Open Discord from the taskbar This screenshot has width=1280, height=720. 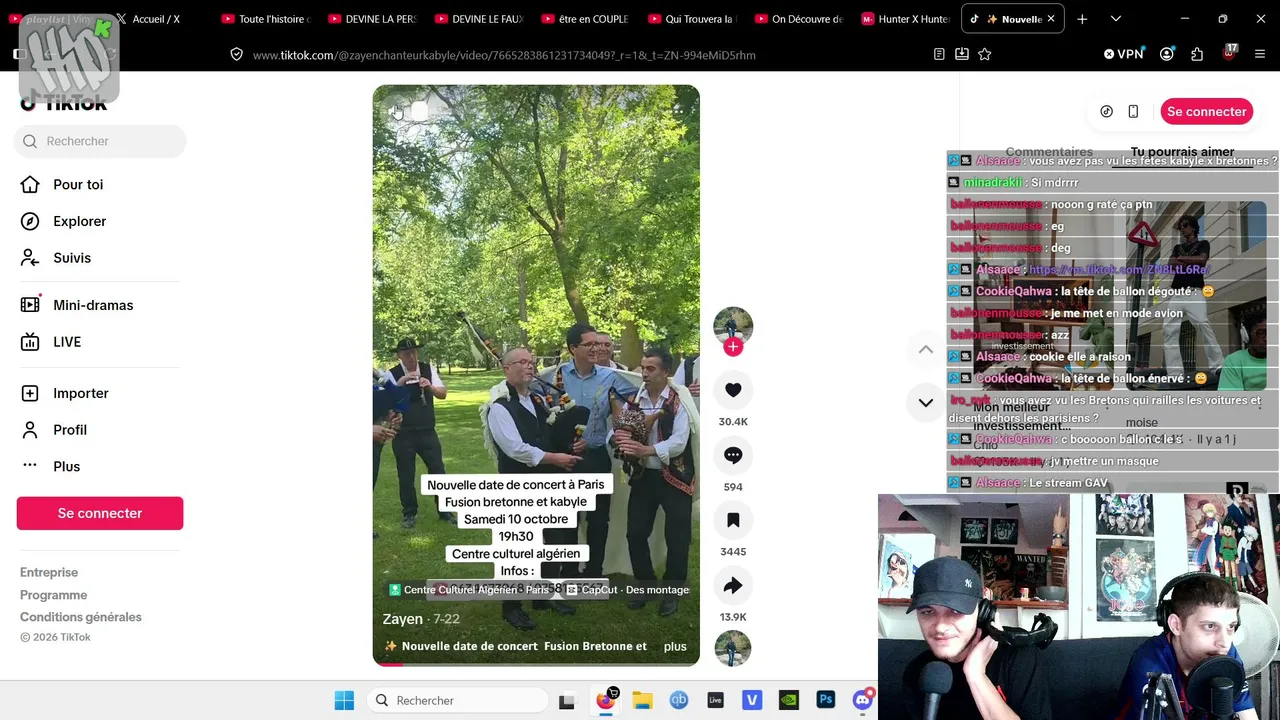[x=863, y=700]
